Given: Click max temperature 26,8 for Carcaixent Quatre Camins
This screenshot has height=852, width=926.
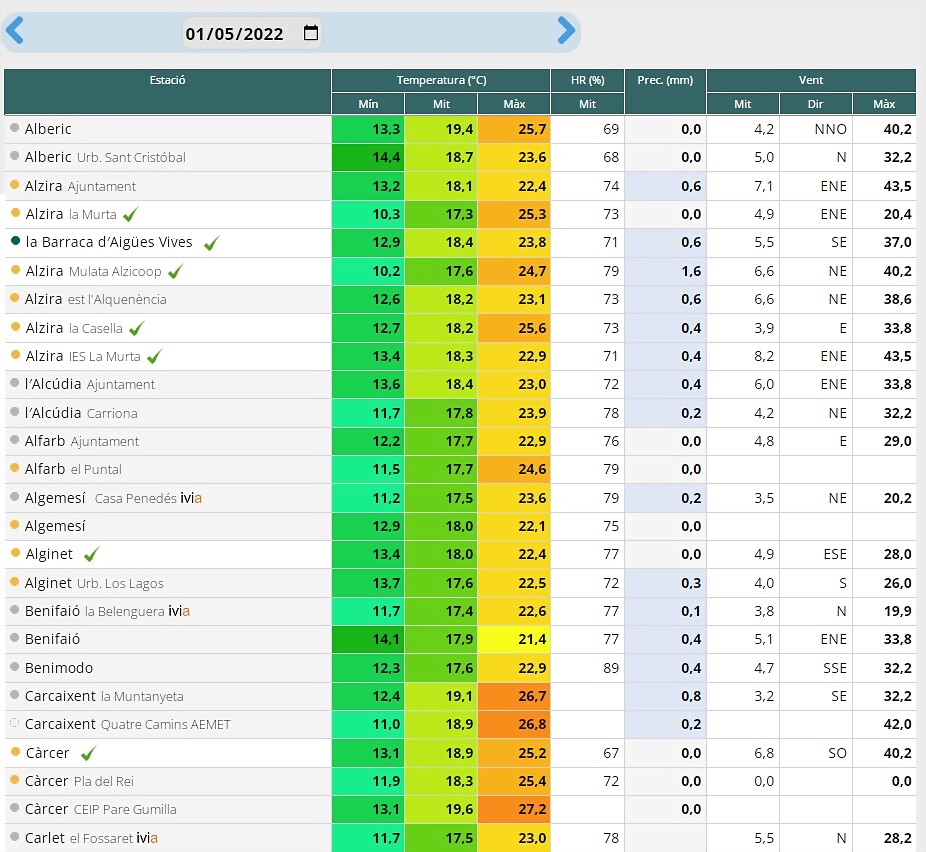Looking at the screenshot, I should pos(514,724).
